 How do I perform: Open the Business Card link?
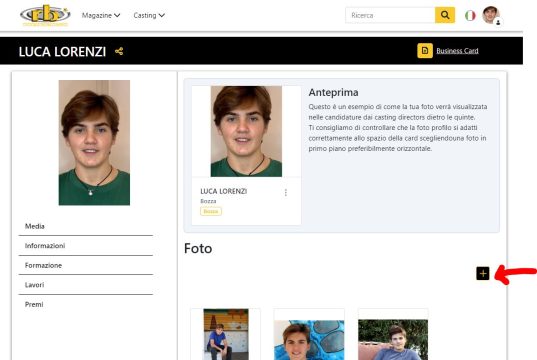[457, 51]
